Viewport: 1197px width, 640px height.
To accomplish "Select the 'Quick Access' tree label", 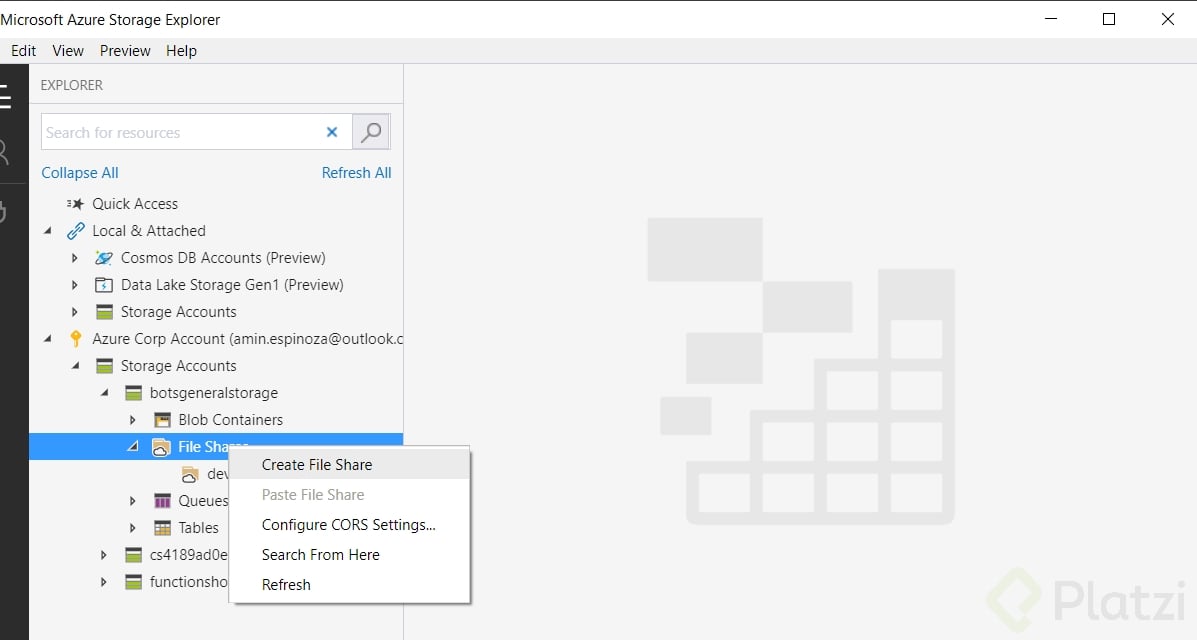I will [135, 204].
